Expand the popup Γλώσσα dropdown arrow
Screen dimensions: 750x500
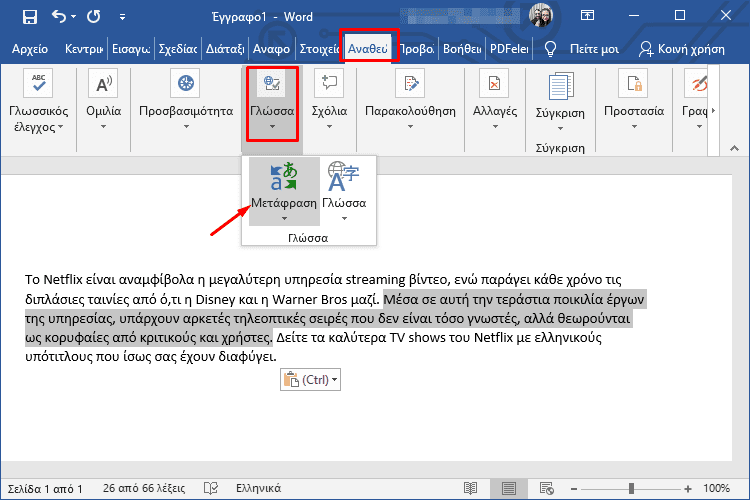344,219
